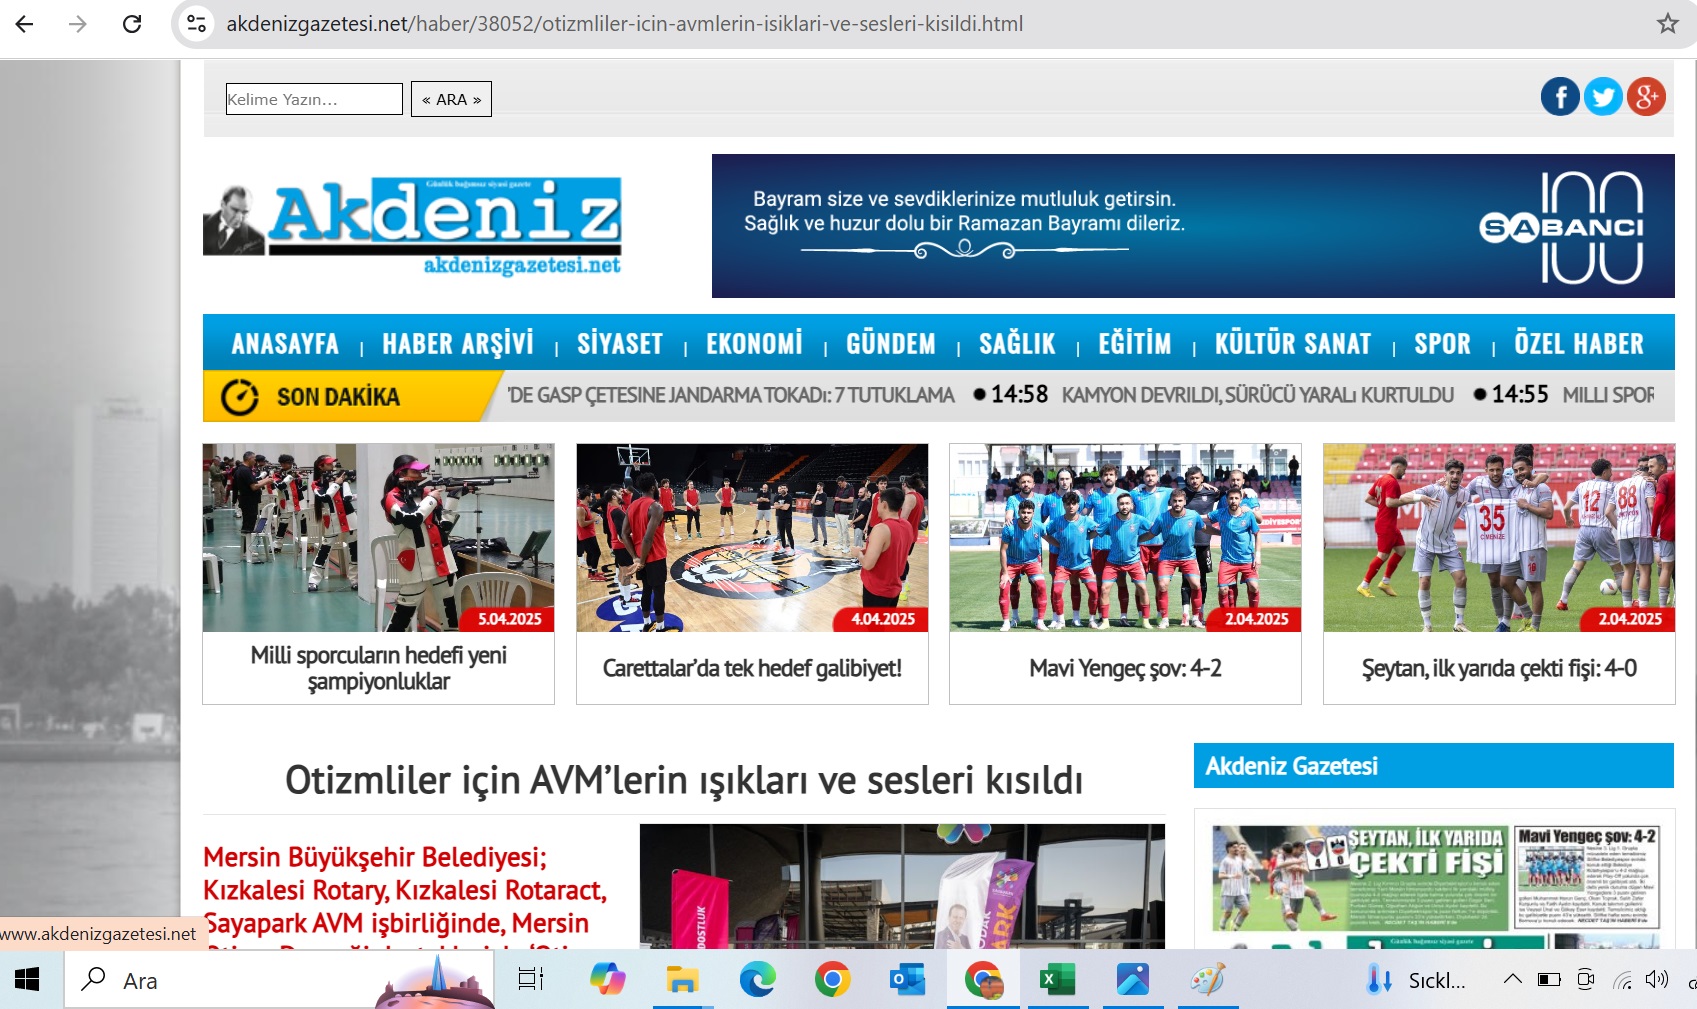This screenshot has width=1697, height=1009.
Task: Launch Copilot from the taskbar
Action: click(x=607, y=980)
